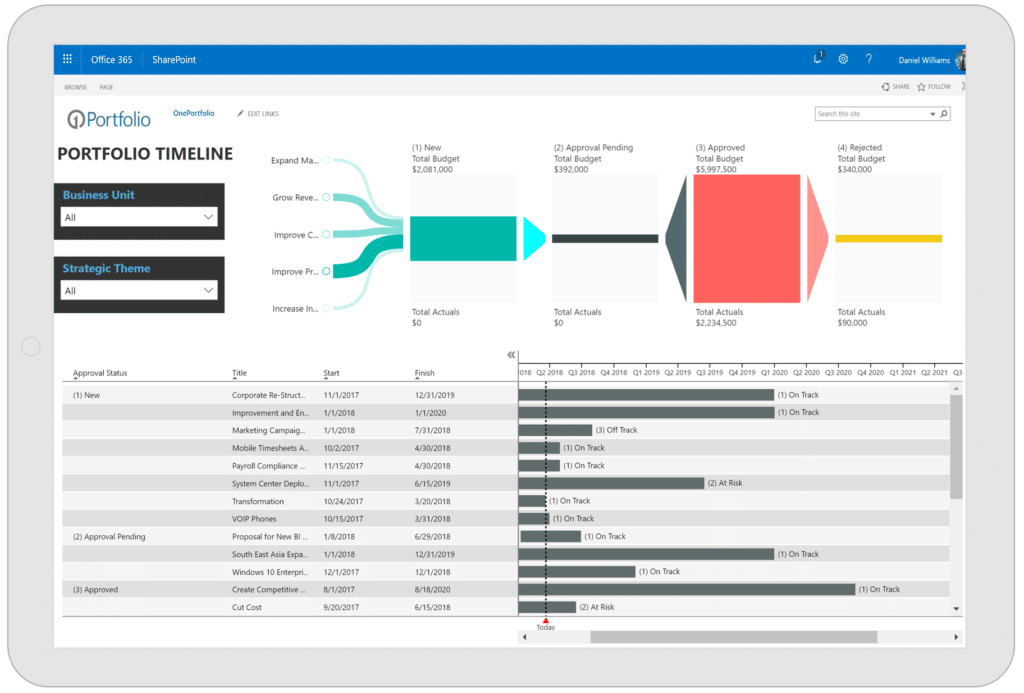
Task: Open the OnePortfolio navigation link
Action: pyautogui.click(x=193, y=113)
